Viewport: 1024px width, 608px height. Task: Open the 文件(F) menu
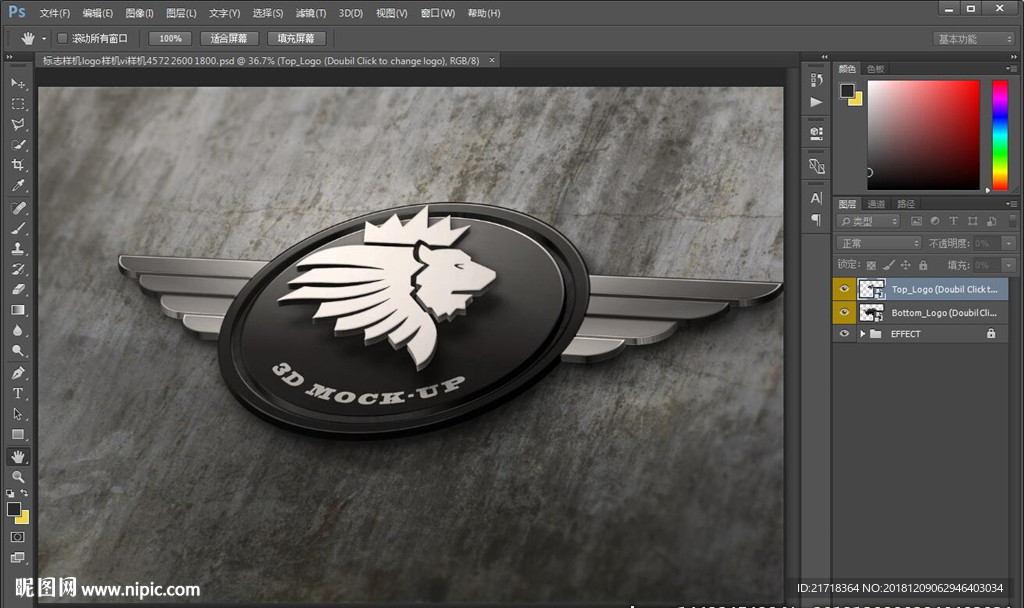55,13
